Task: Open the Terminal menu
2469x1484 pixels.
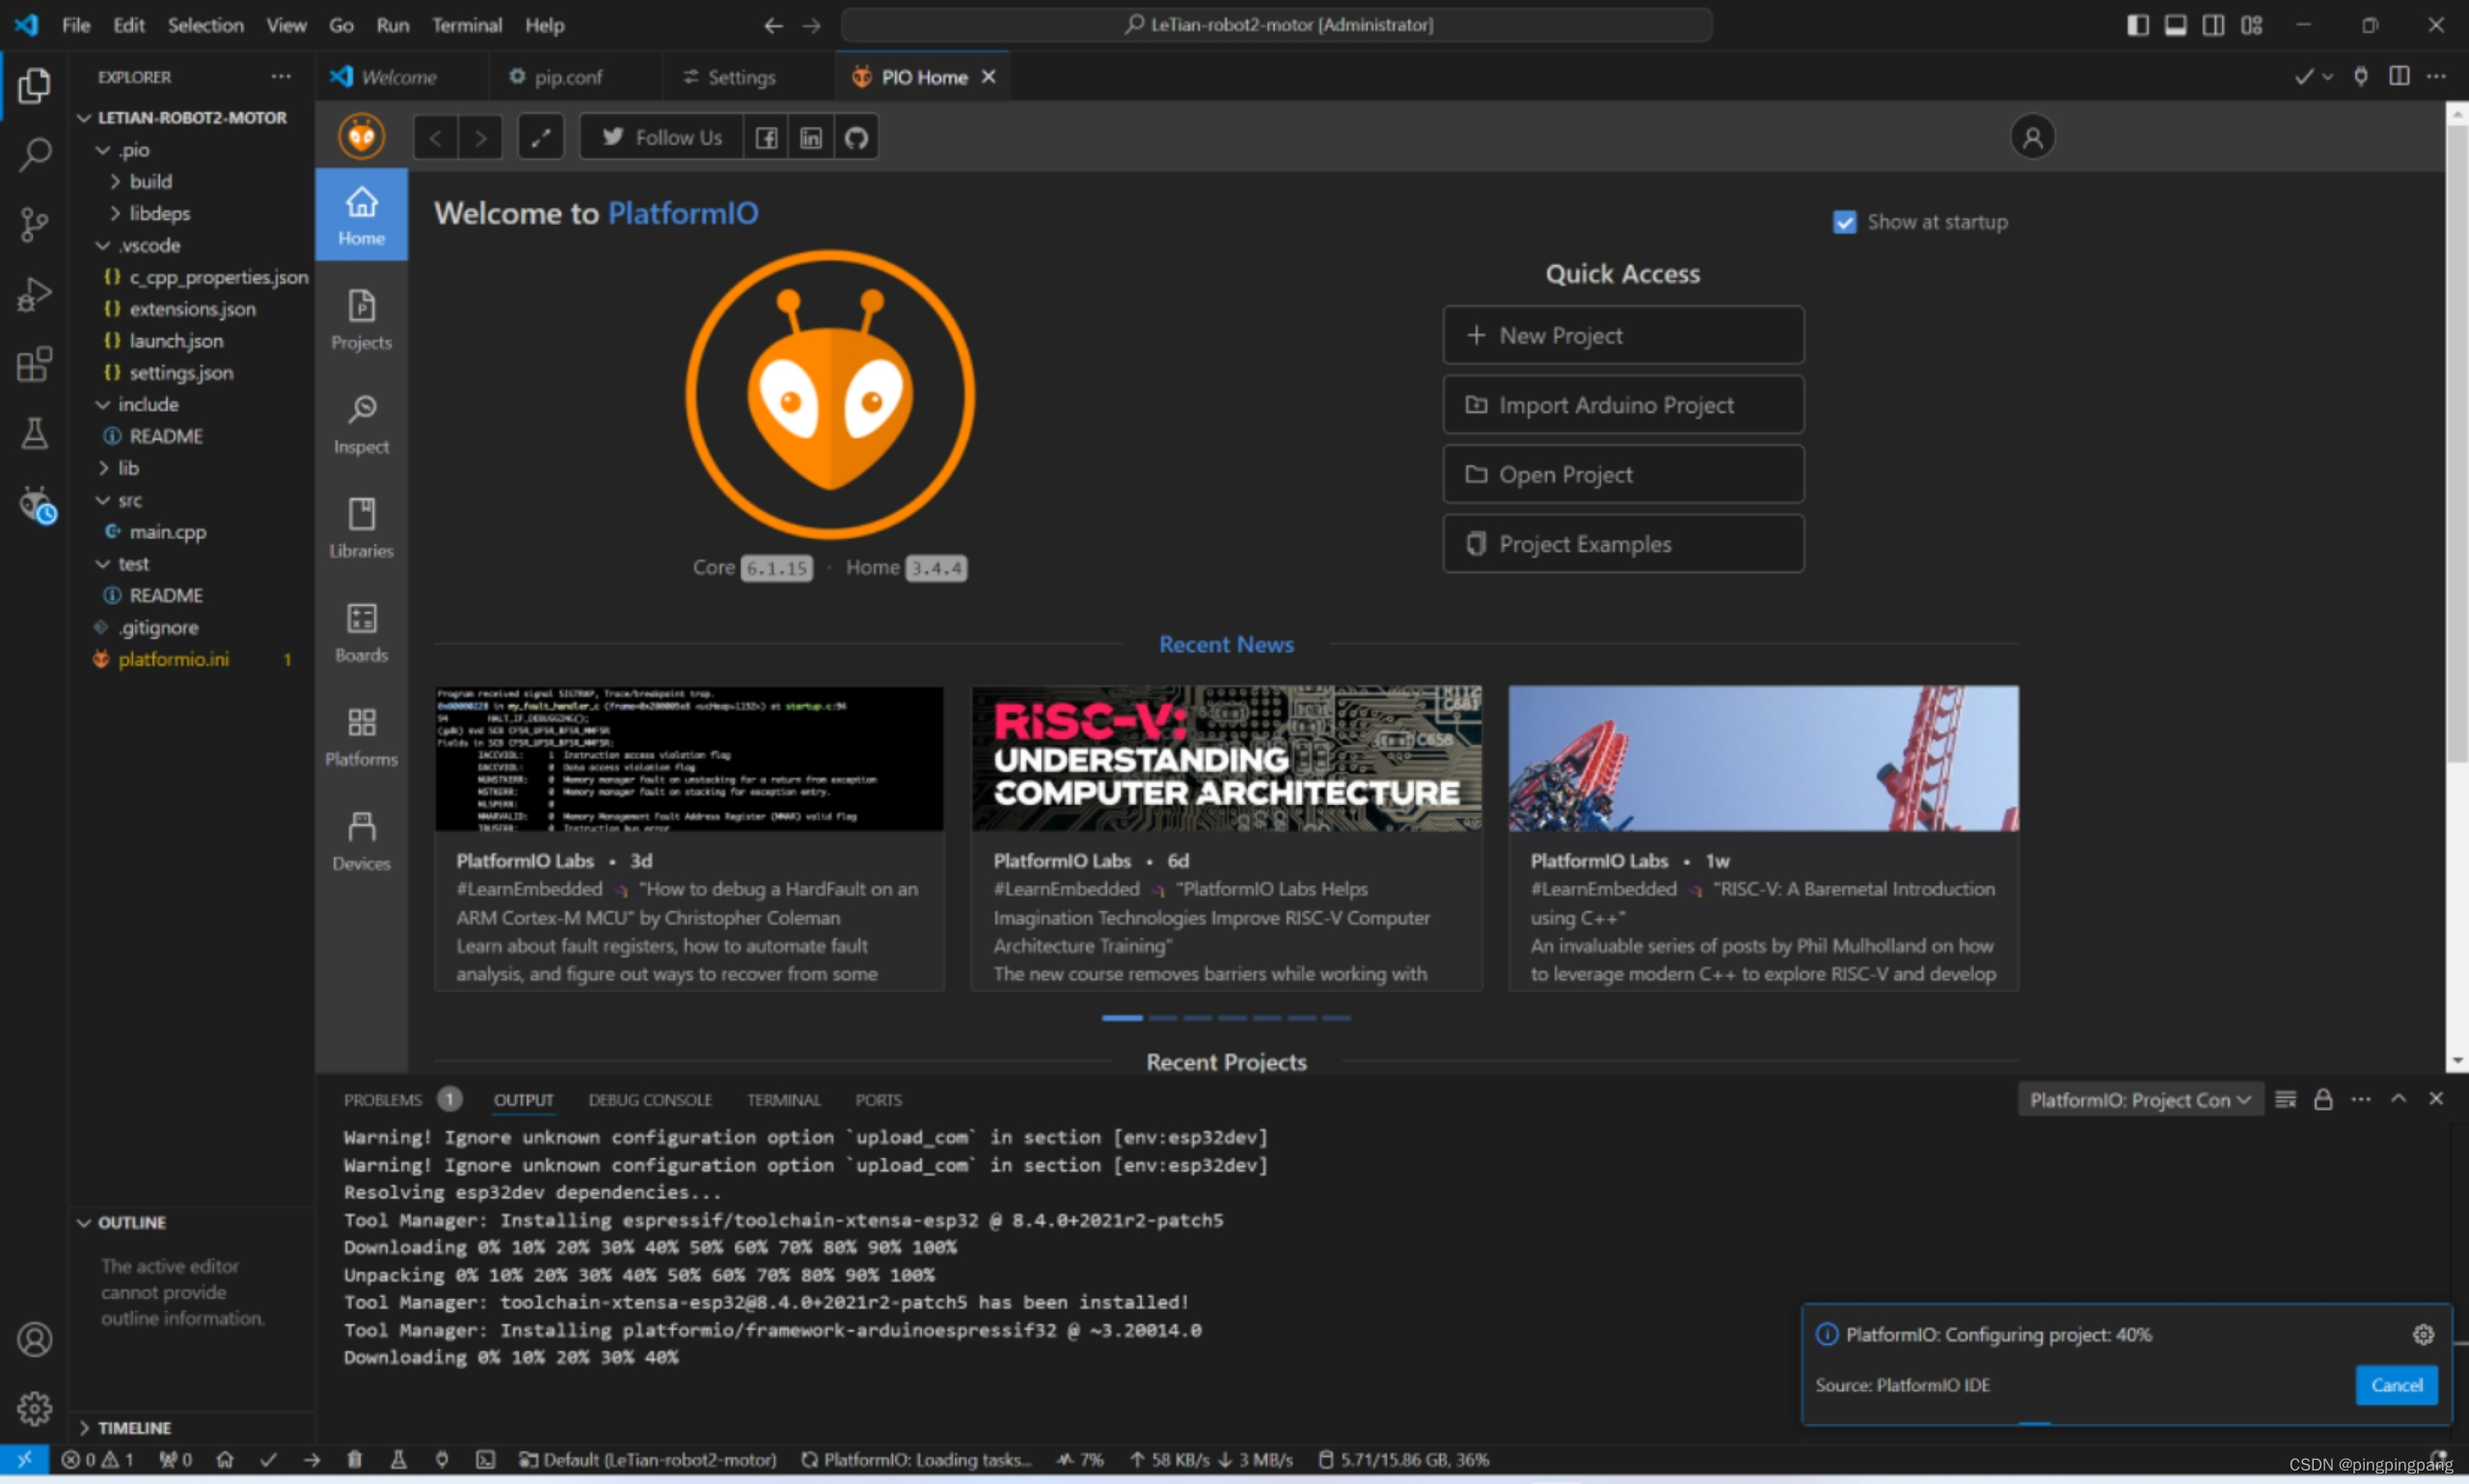Action: [x=466, y=25]
